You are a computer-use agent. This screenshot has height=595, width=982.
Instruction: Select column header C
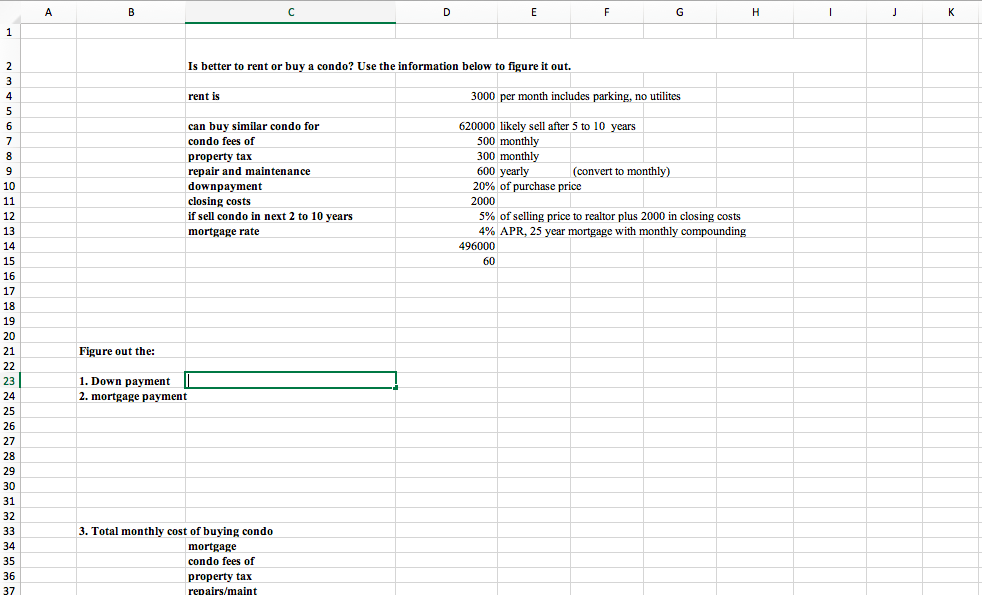290,11
